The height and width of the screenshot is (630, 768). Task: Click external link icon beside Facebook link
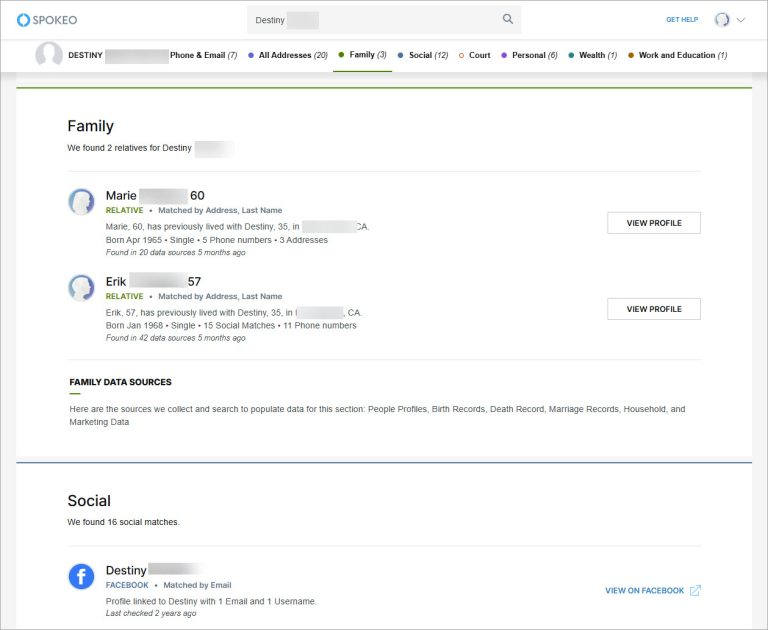pos(695,590)
